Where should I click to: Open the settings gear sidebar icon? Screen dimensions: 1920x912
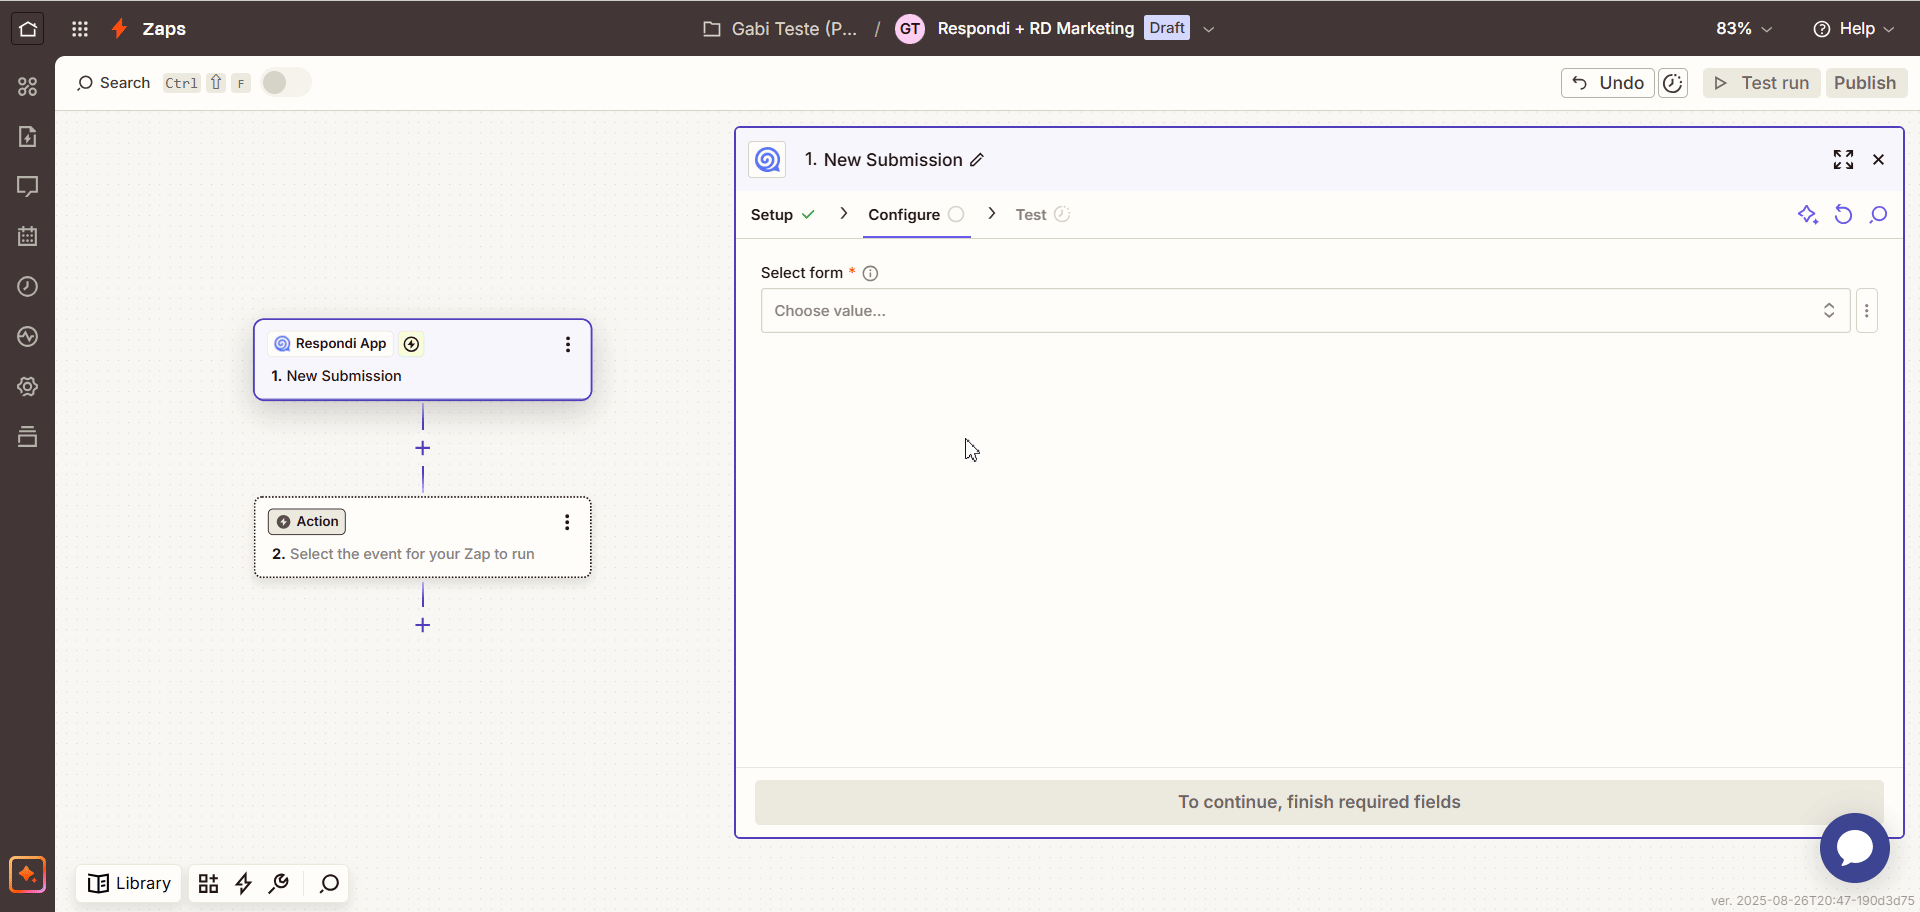point(28,387)
